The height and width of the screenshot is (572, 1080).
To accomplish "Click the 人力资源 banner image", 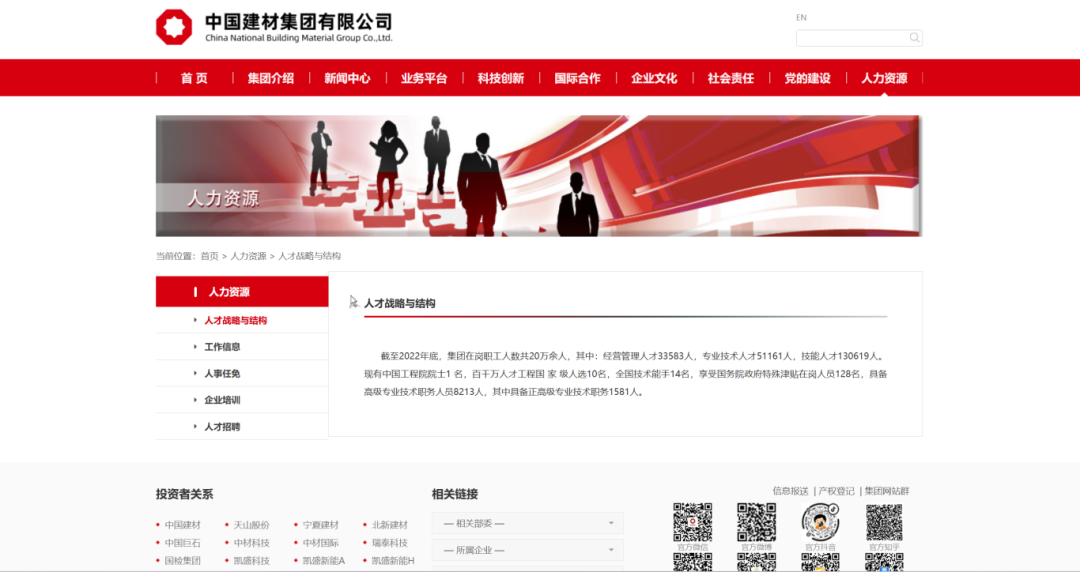I will pyautogui.click(x=538, y=176).
